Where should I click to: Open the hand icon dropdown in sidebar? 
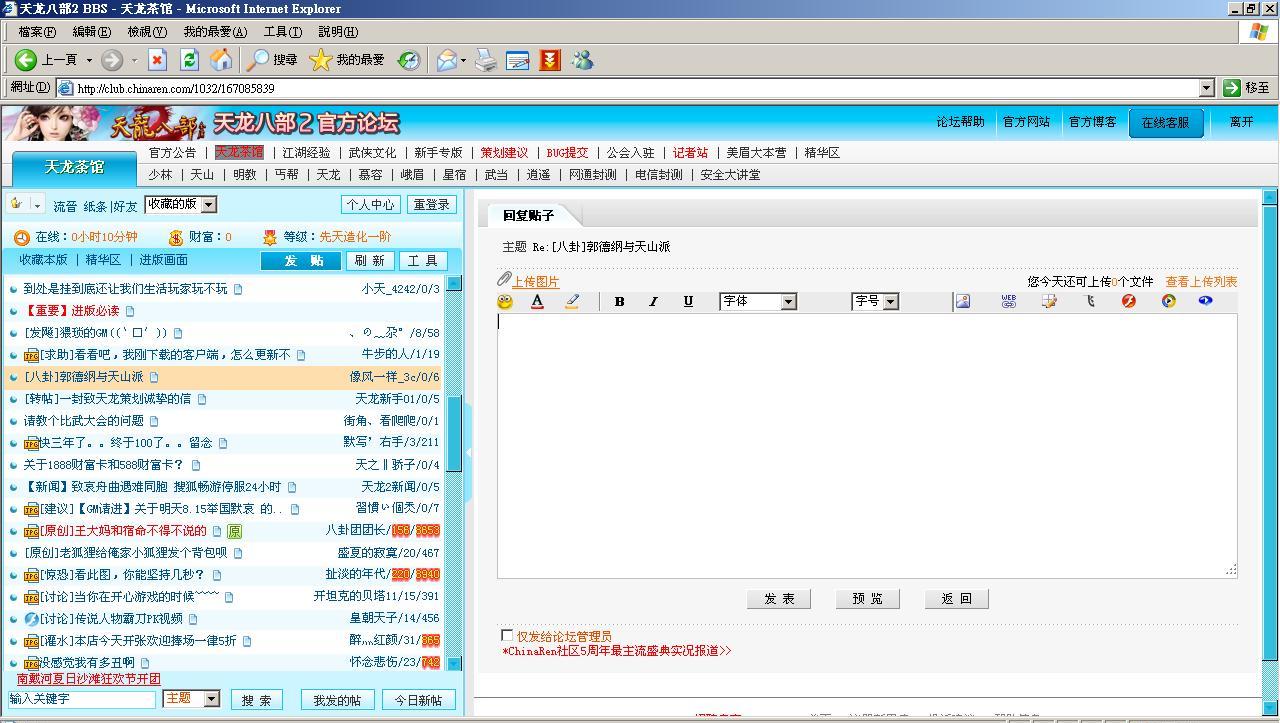[37, 205]
